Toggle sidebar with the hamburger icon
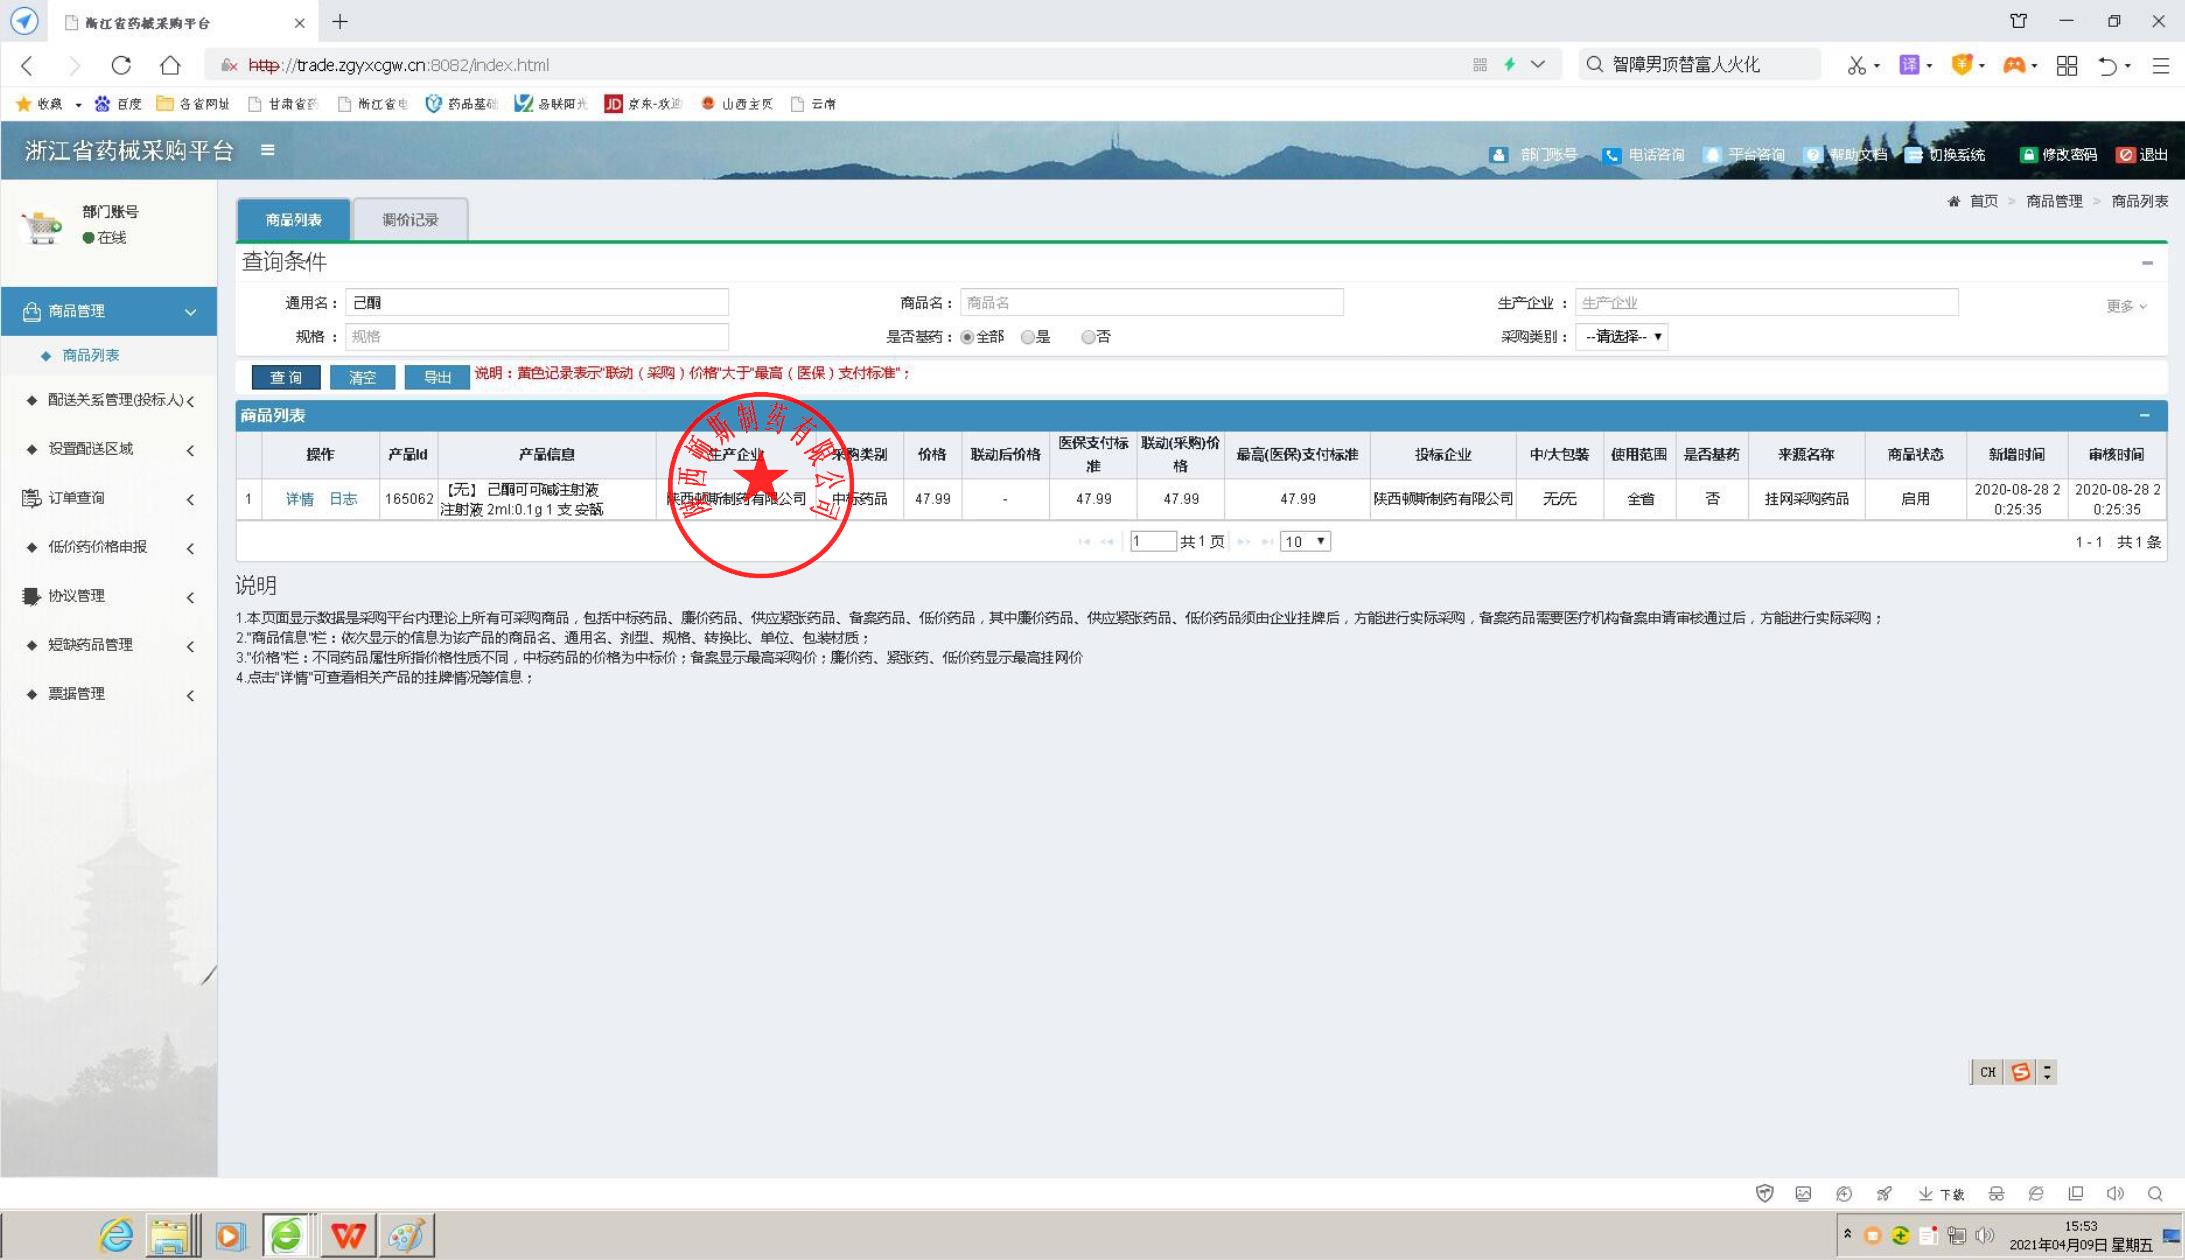The image size is (2185, 1260). 267,150
